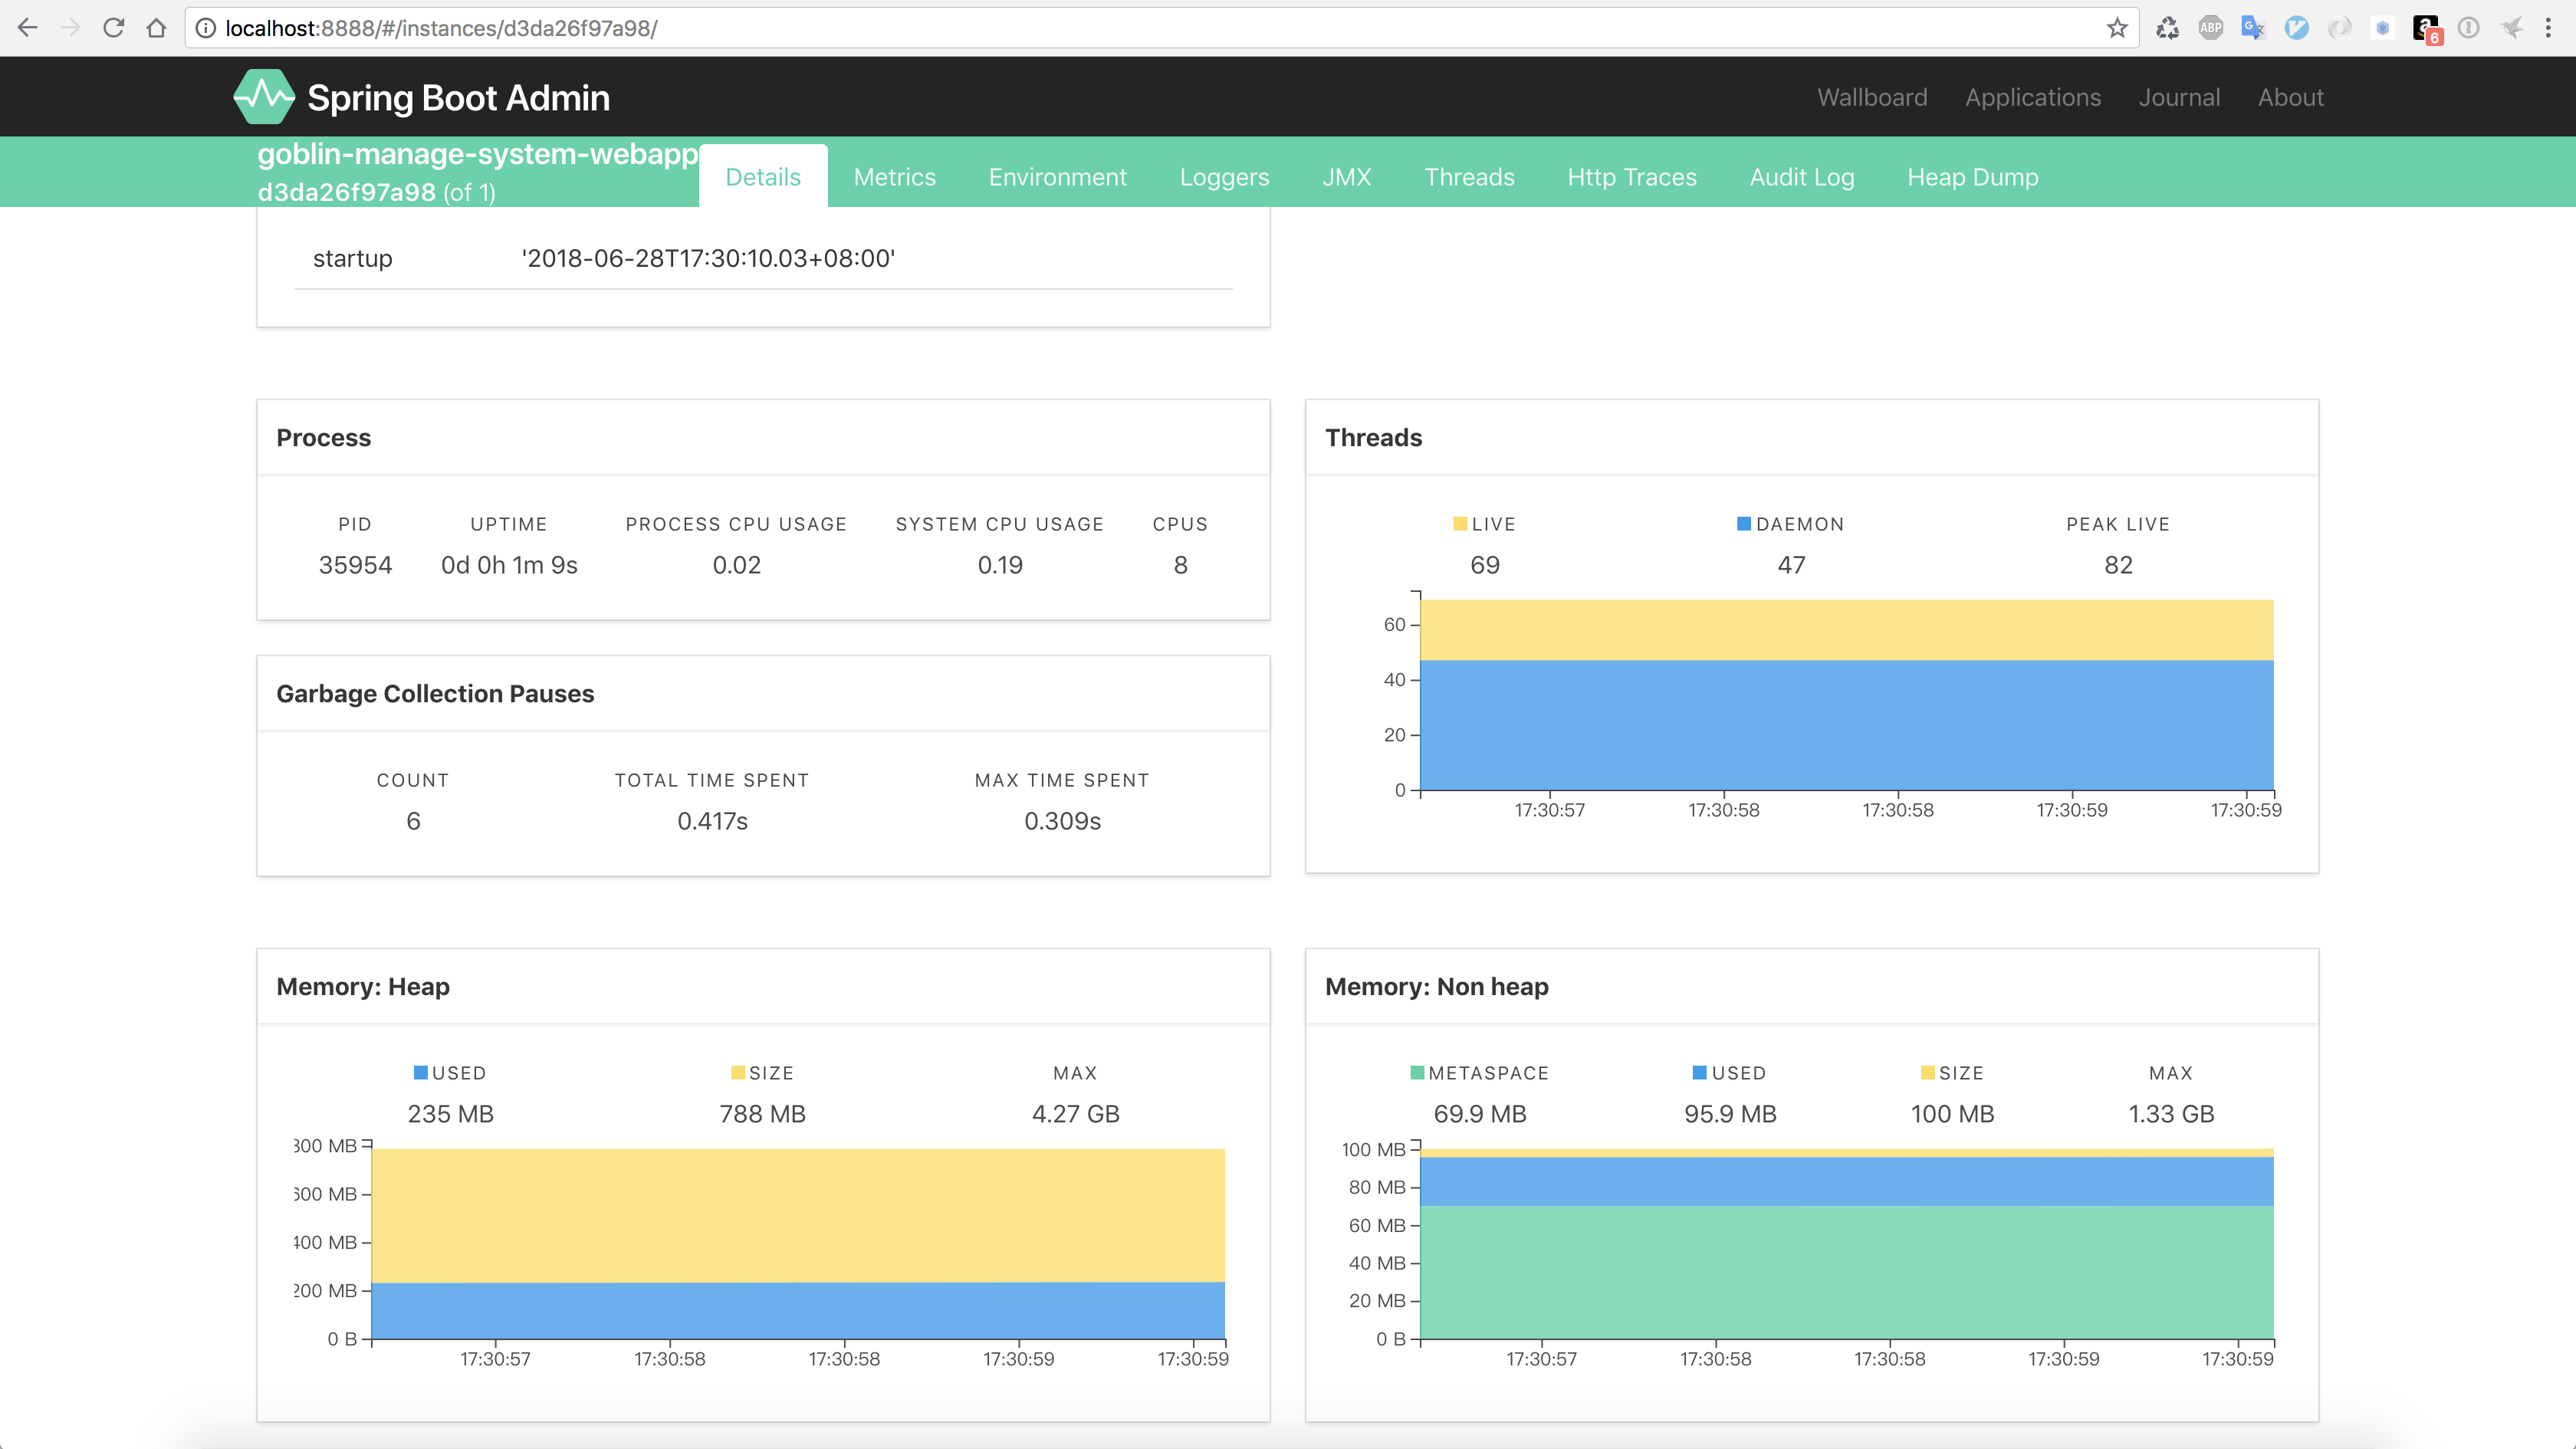Reload the page with the refresh icon
The width and height of the screenshot is (2576, 1449).
click(113, 28)
